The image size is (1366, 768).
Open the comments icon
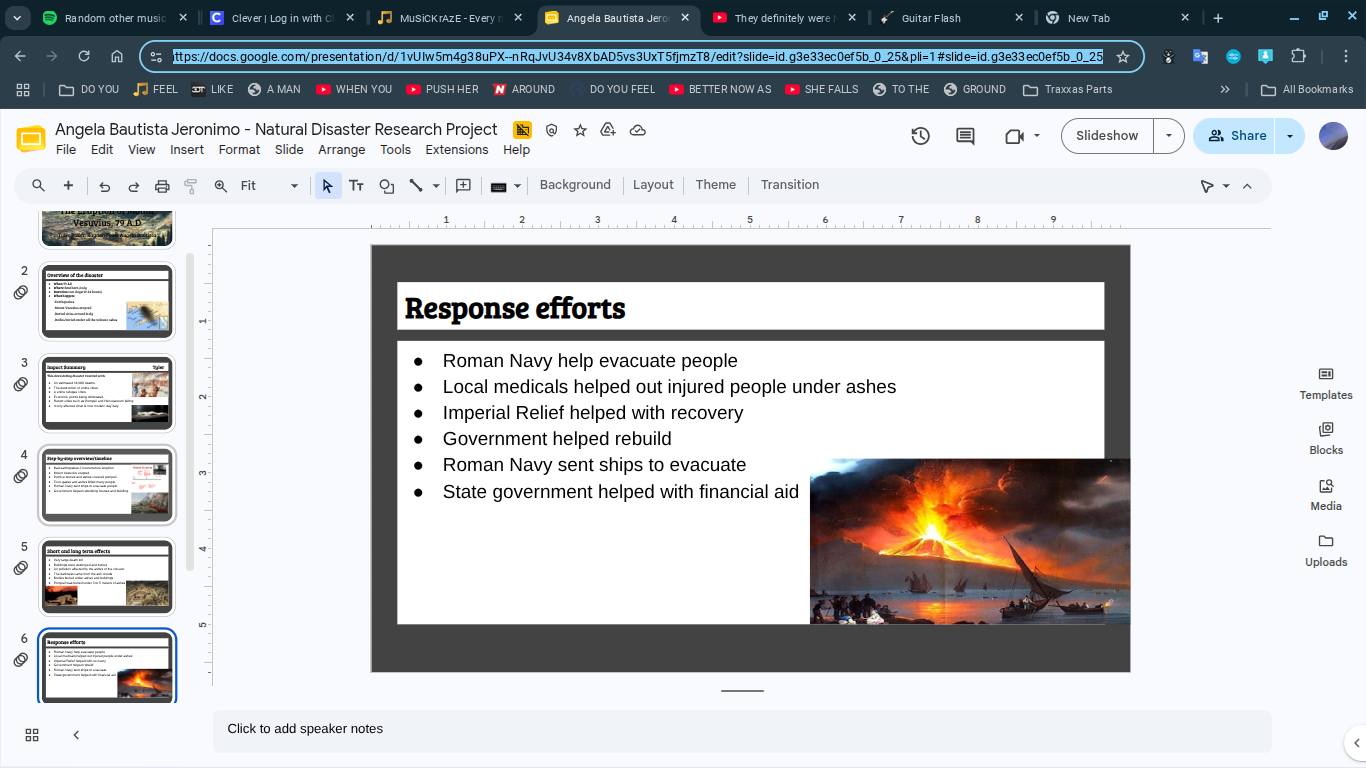pyautogui.click(x=965, y=136)
